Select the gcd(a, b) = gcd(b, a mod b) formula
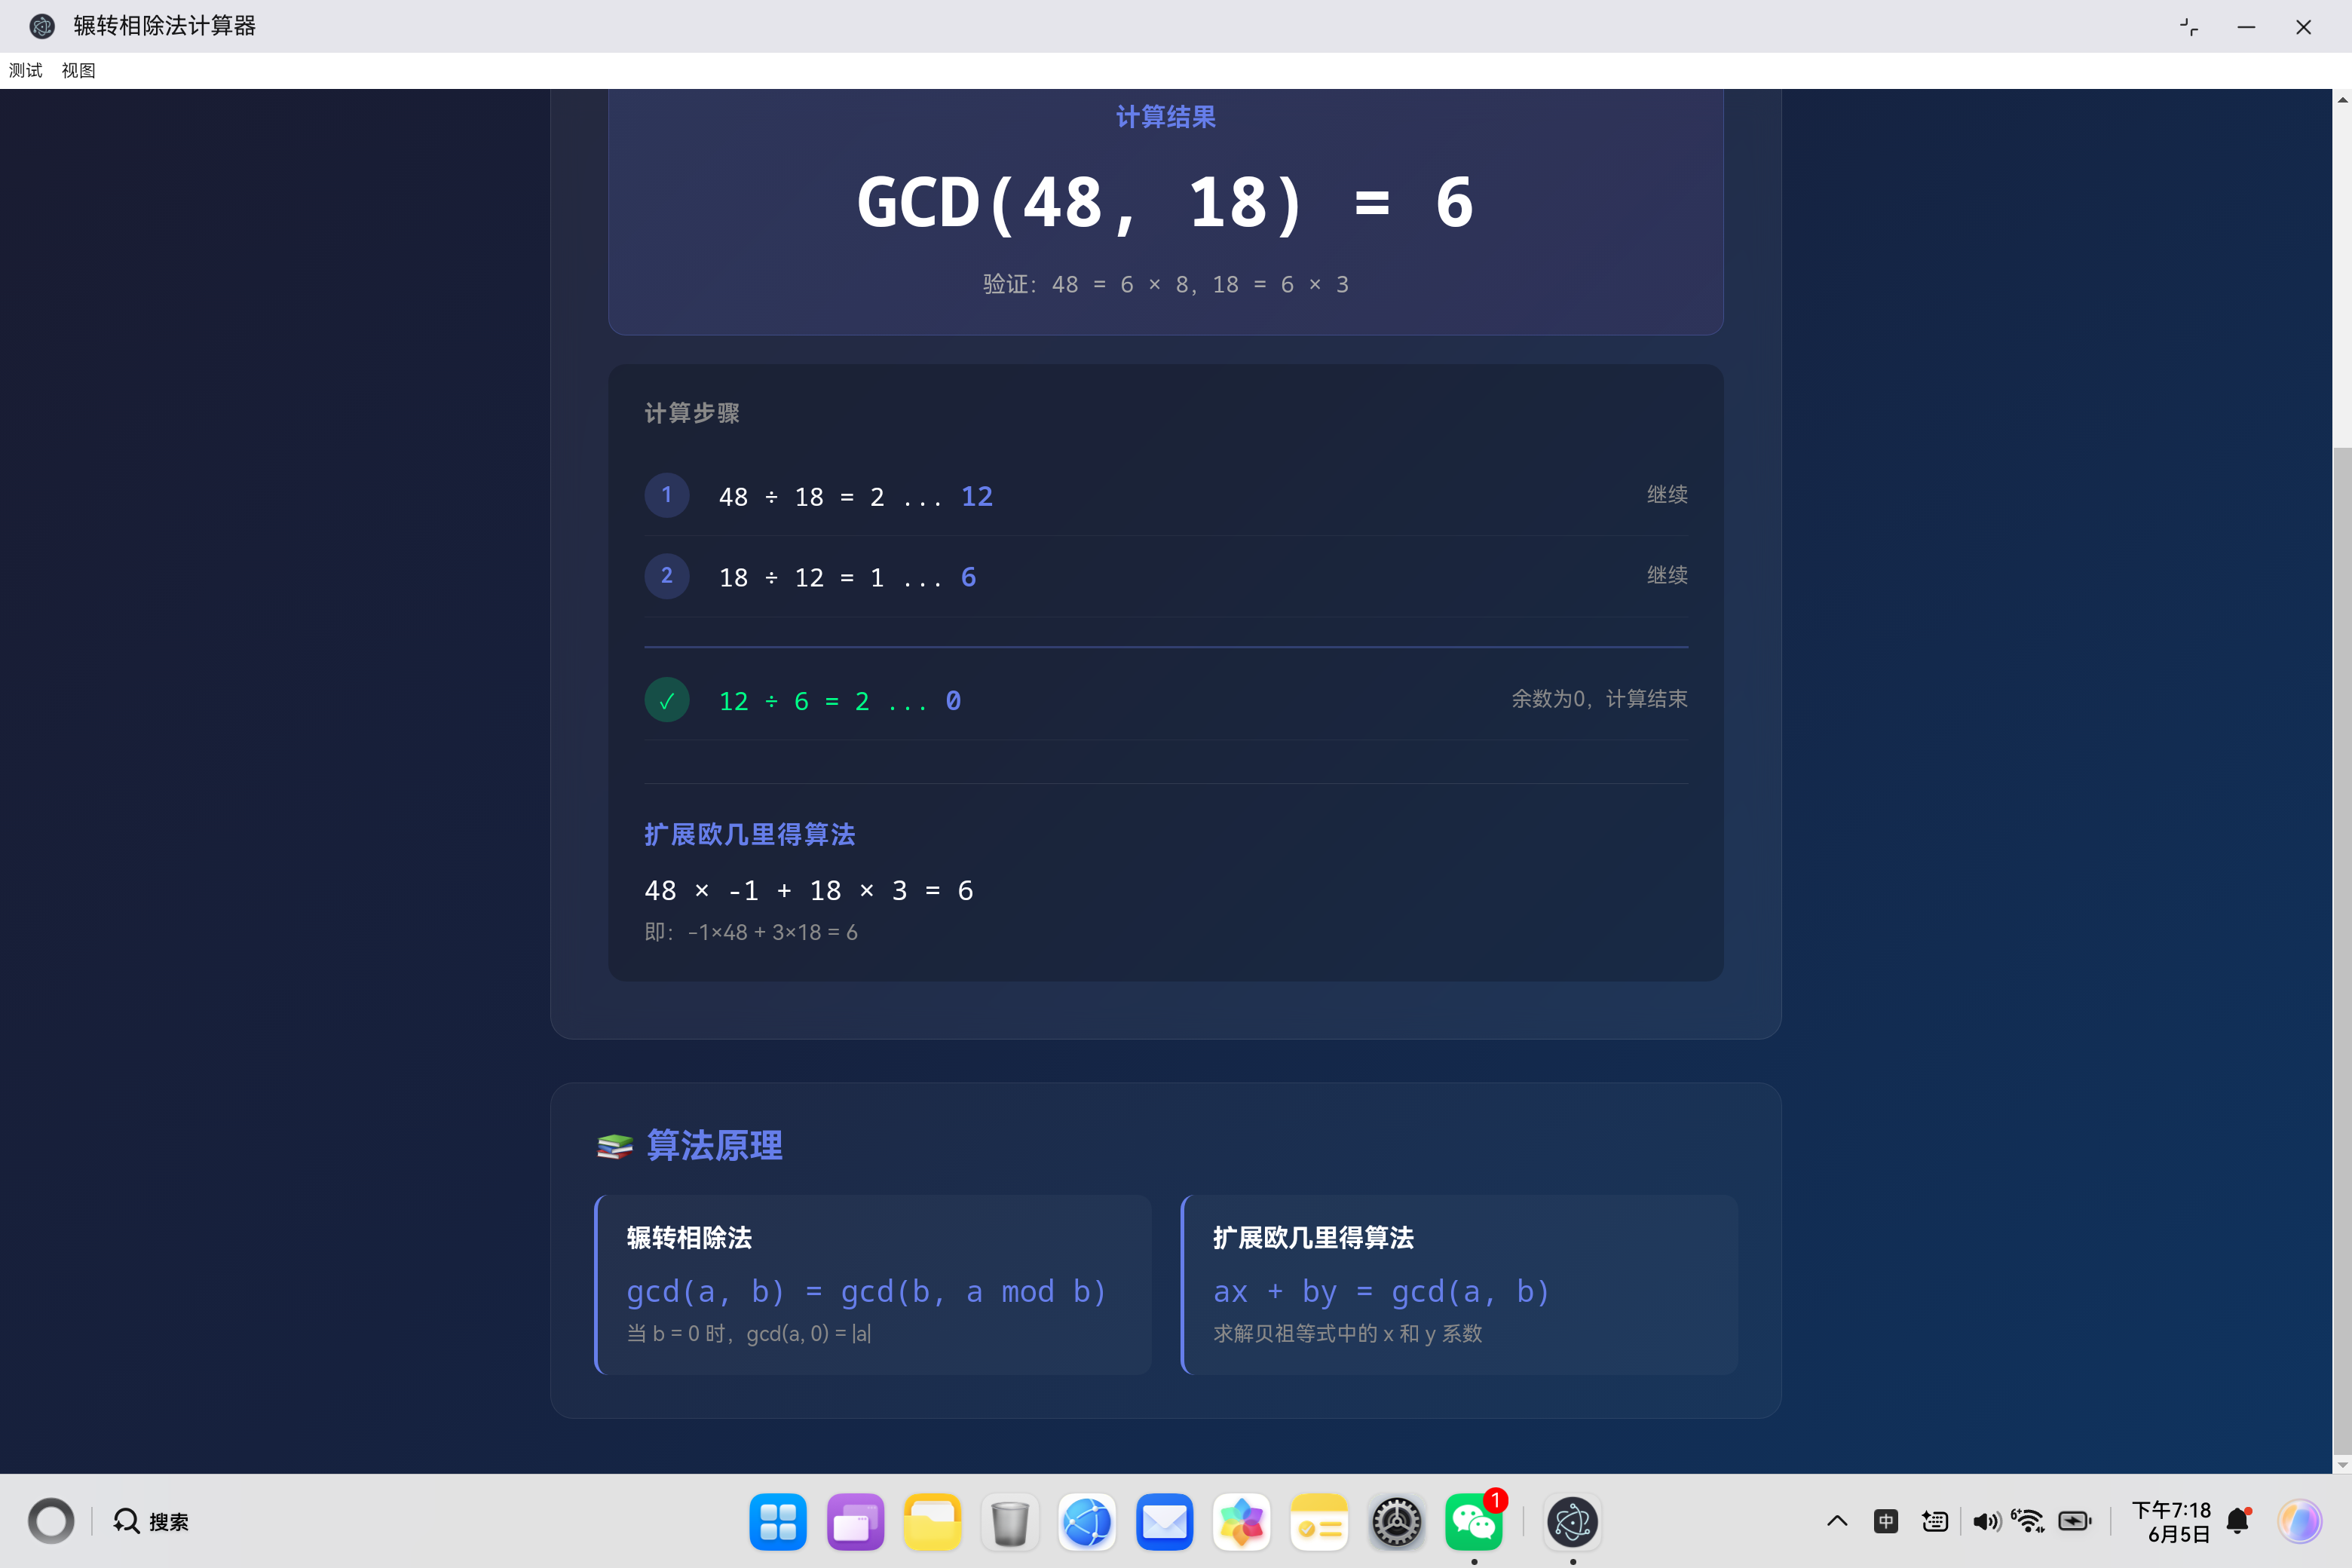 pyautogui.click(x=866, y=1291)
